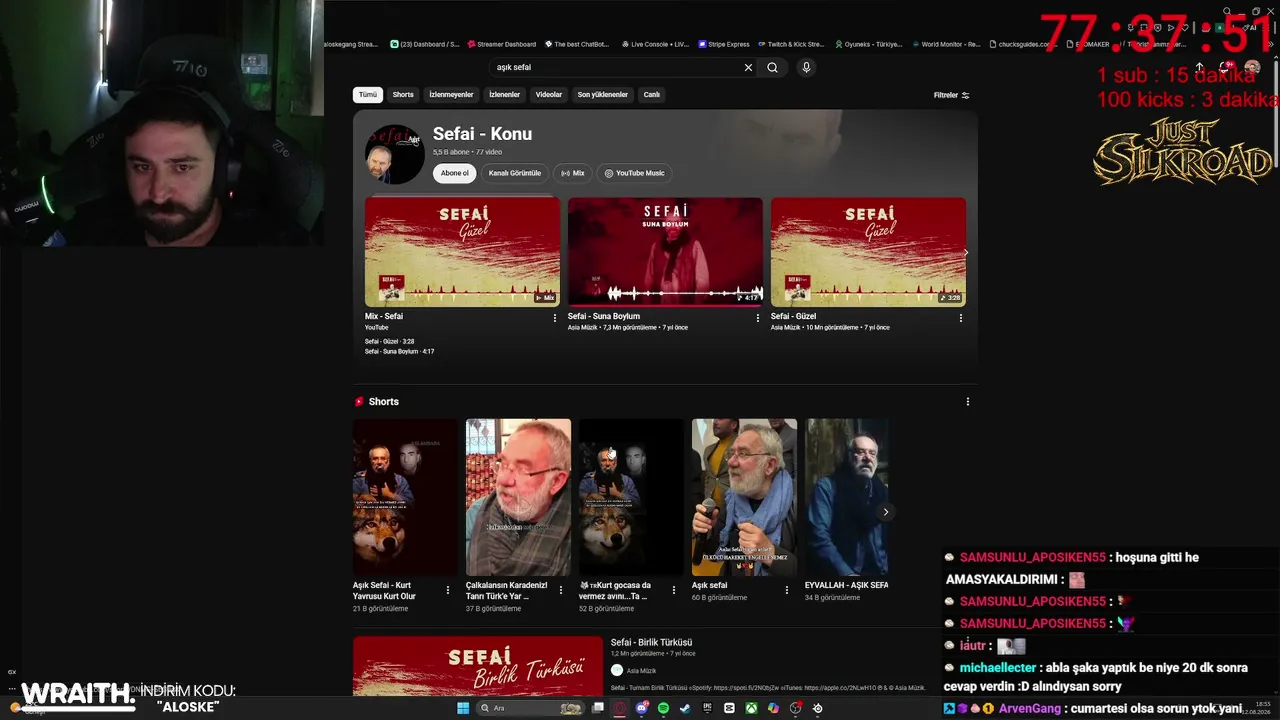
Task: Open Task View on the taskbar
Action: tap(598, 708)
